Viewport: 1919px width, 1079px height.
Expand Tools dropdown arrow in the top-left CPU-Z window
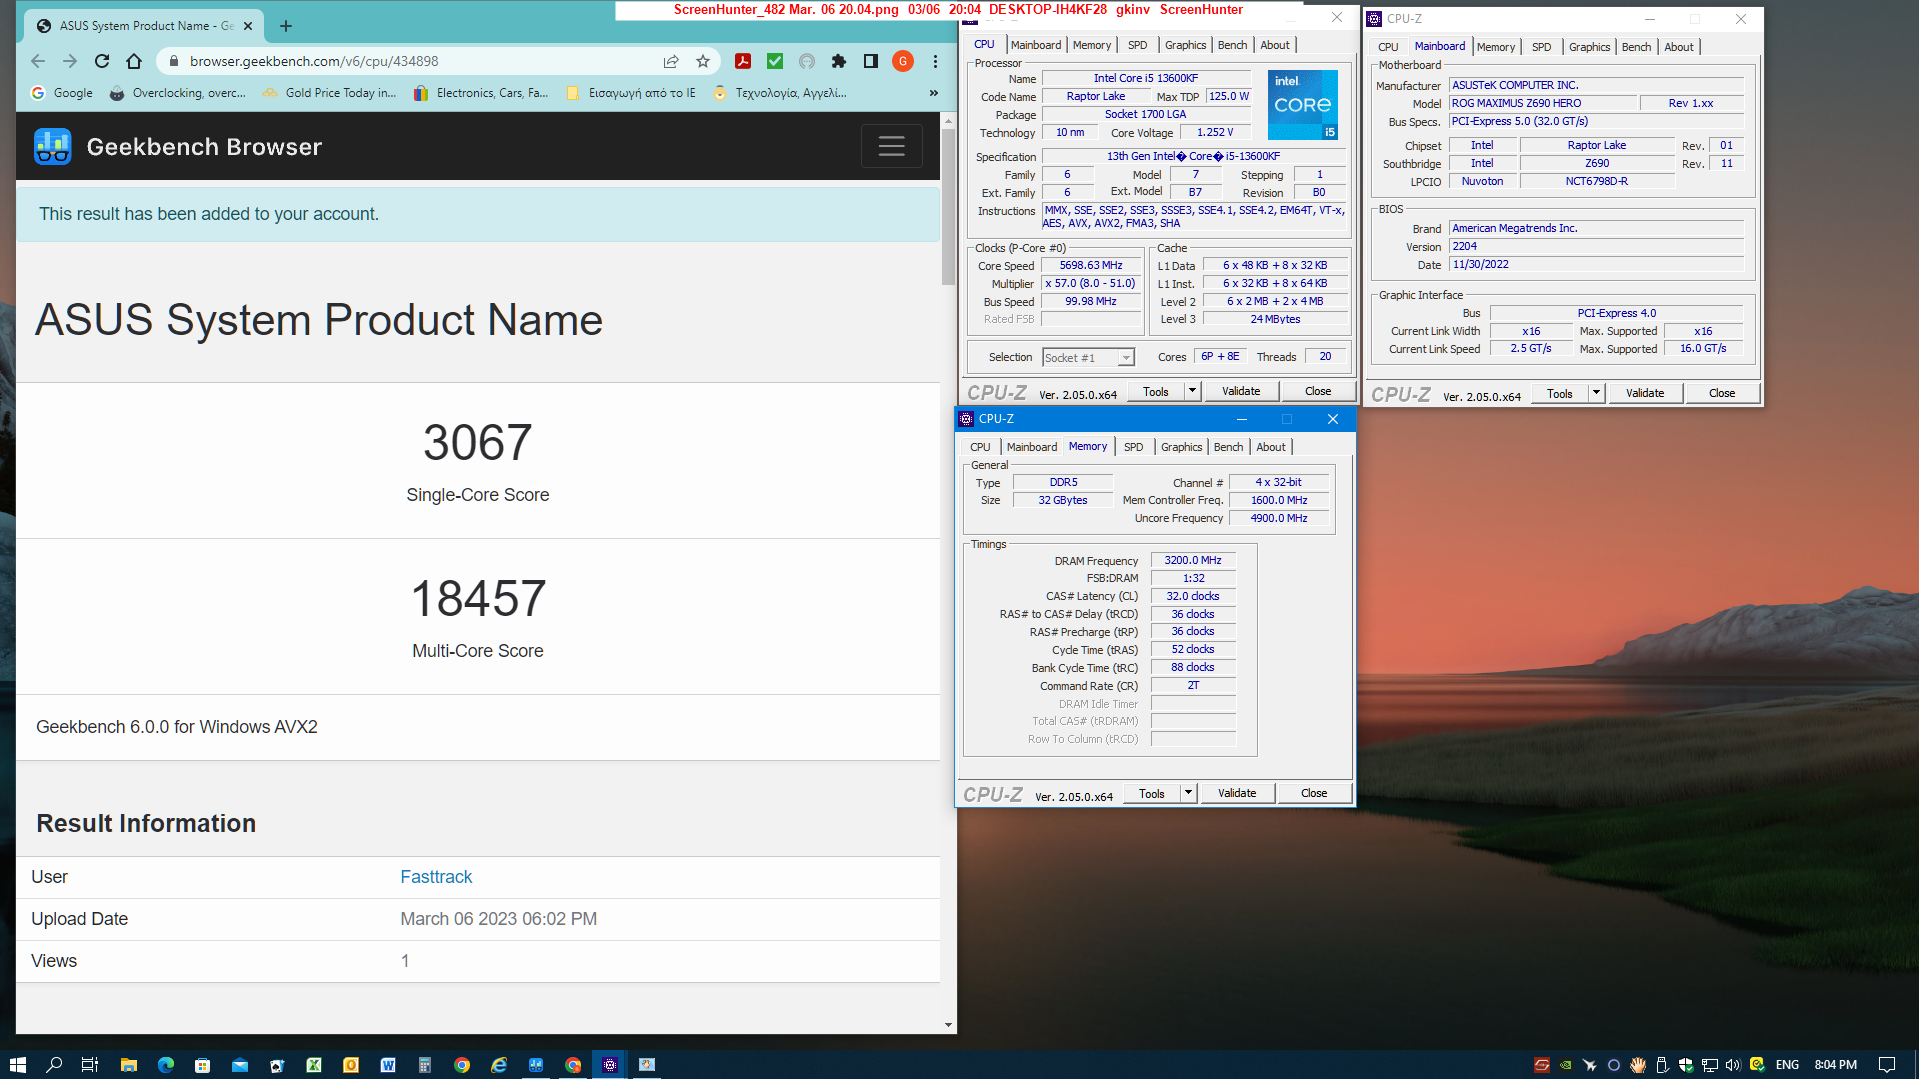pos(1192,391)
